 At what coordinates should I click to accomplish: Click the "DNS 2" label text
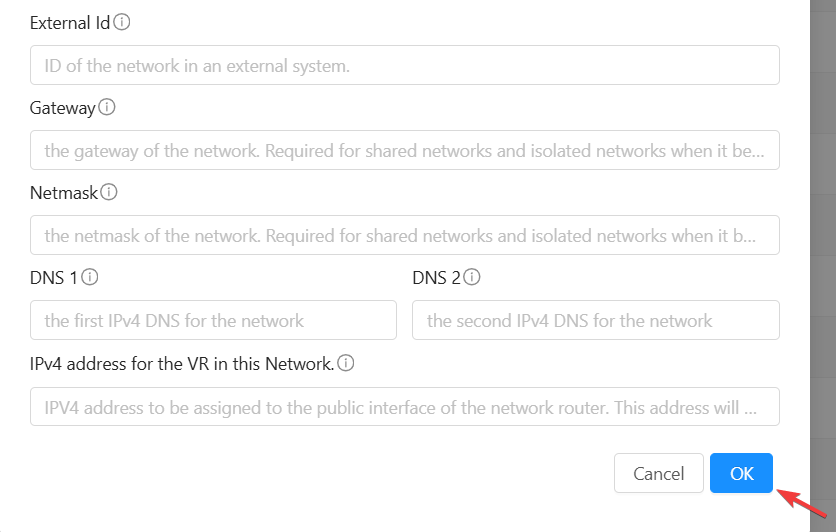(x=436, y=278)
